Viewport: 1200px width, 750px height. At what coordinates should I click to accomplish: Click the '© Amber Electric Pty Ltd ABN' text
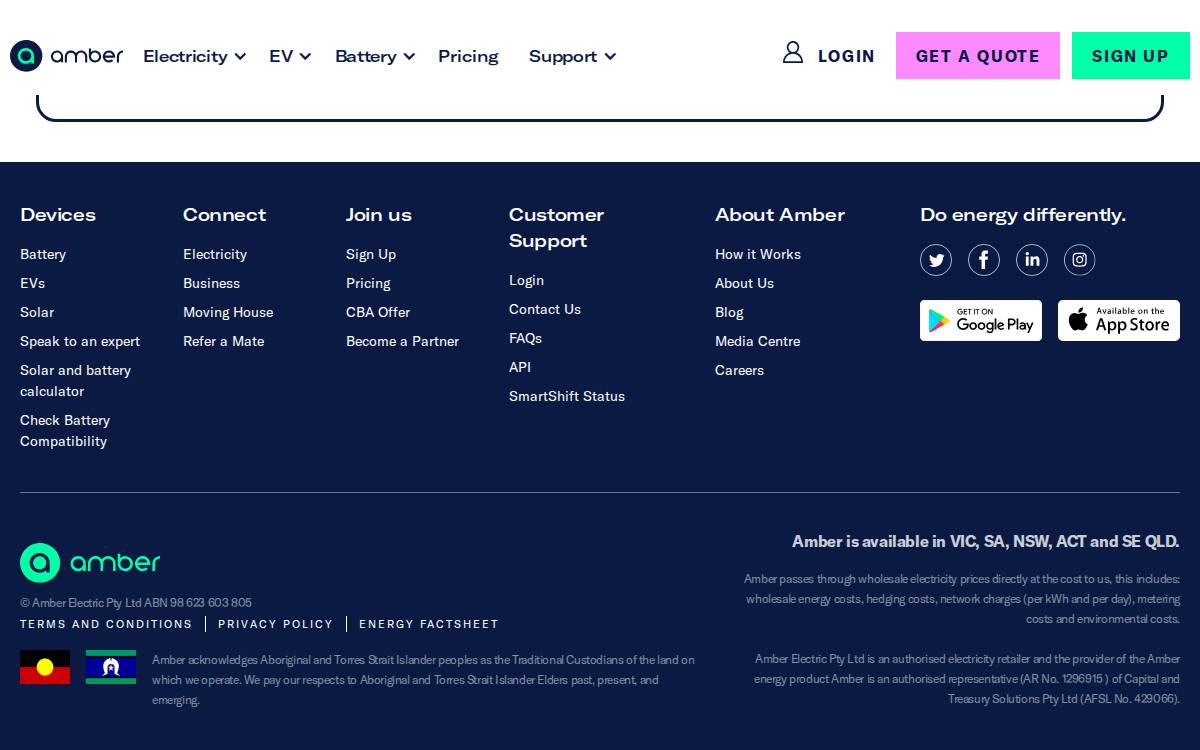point(136,602)
